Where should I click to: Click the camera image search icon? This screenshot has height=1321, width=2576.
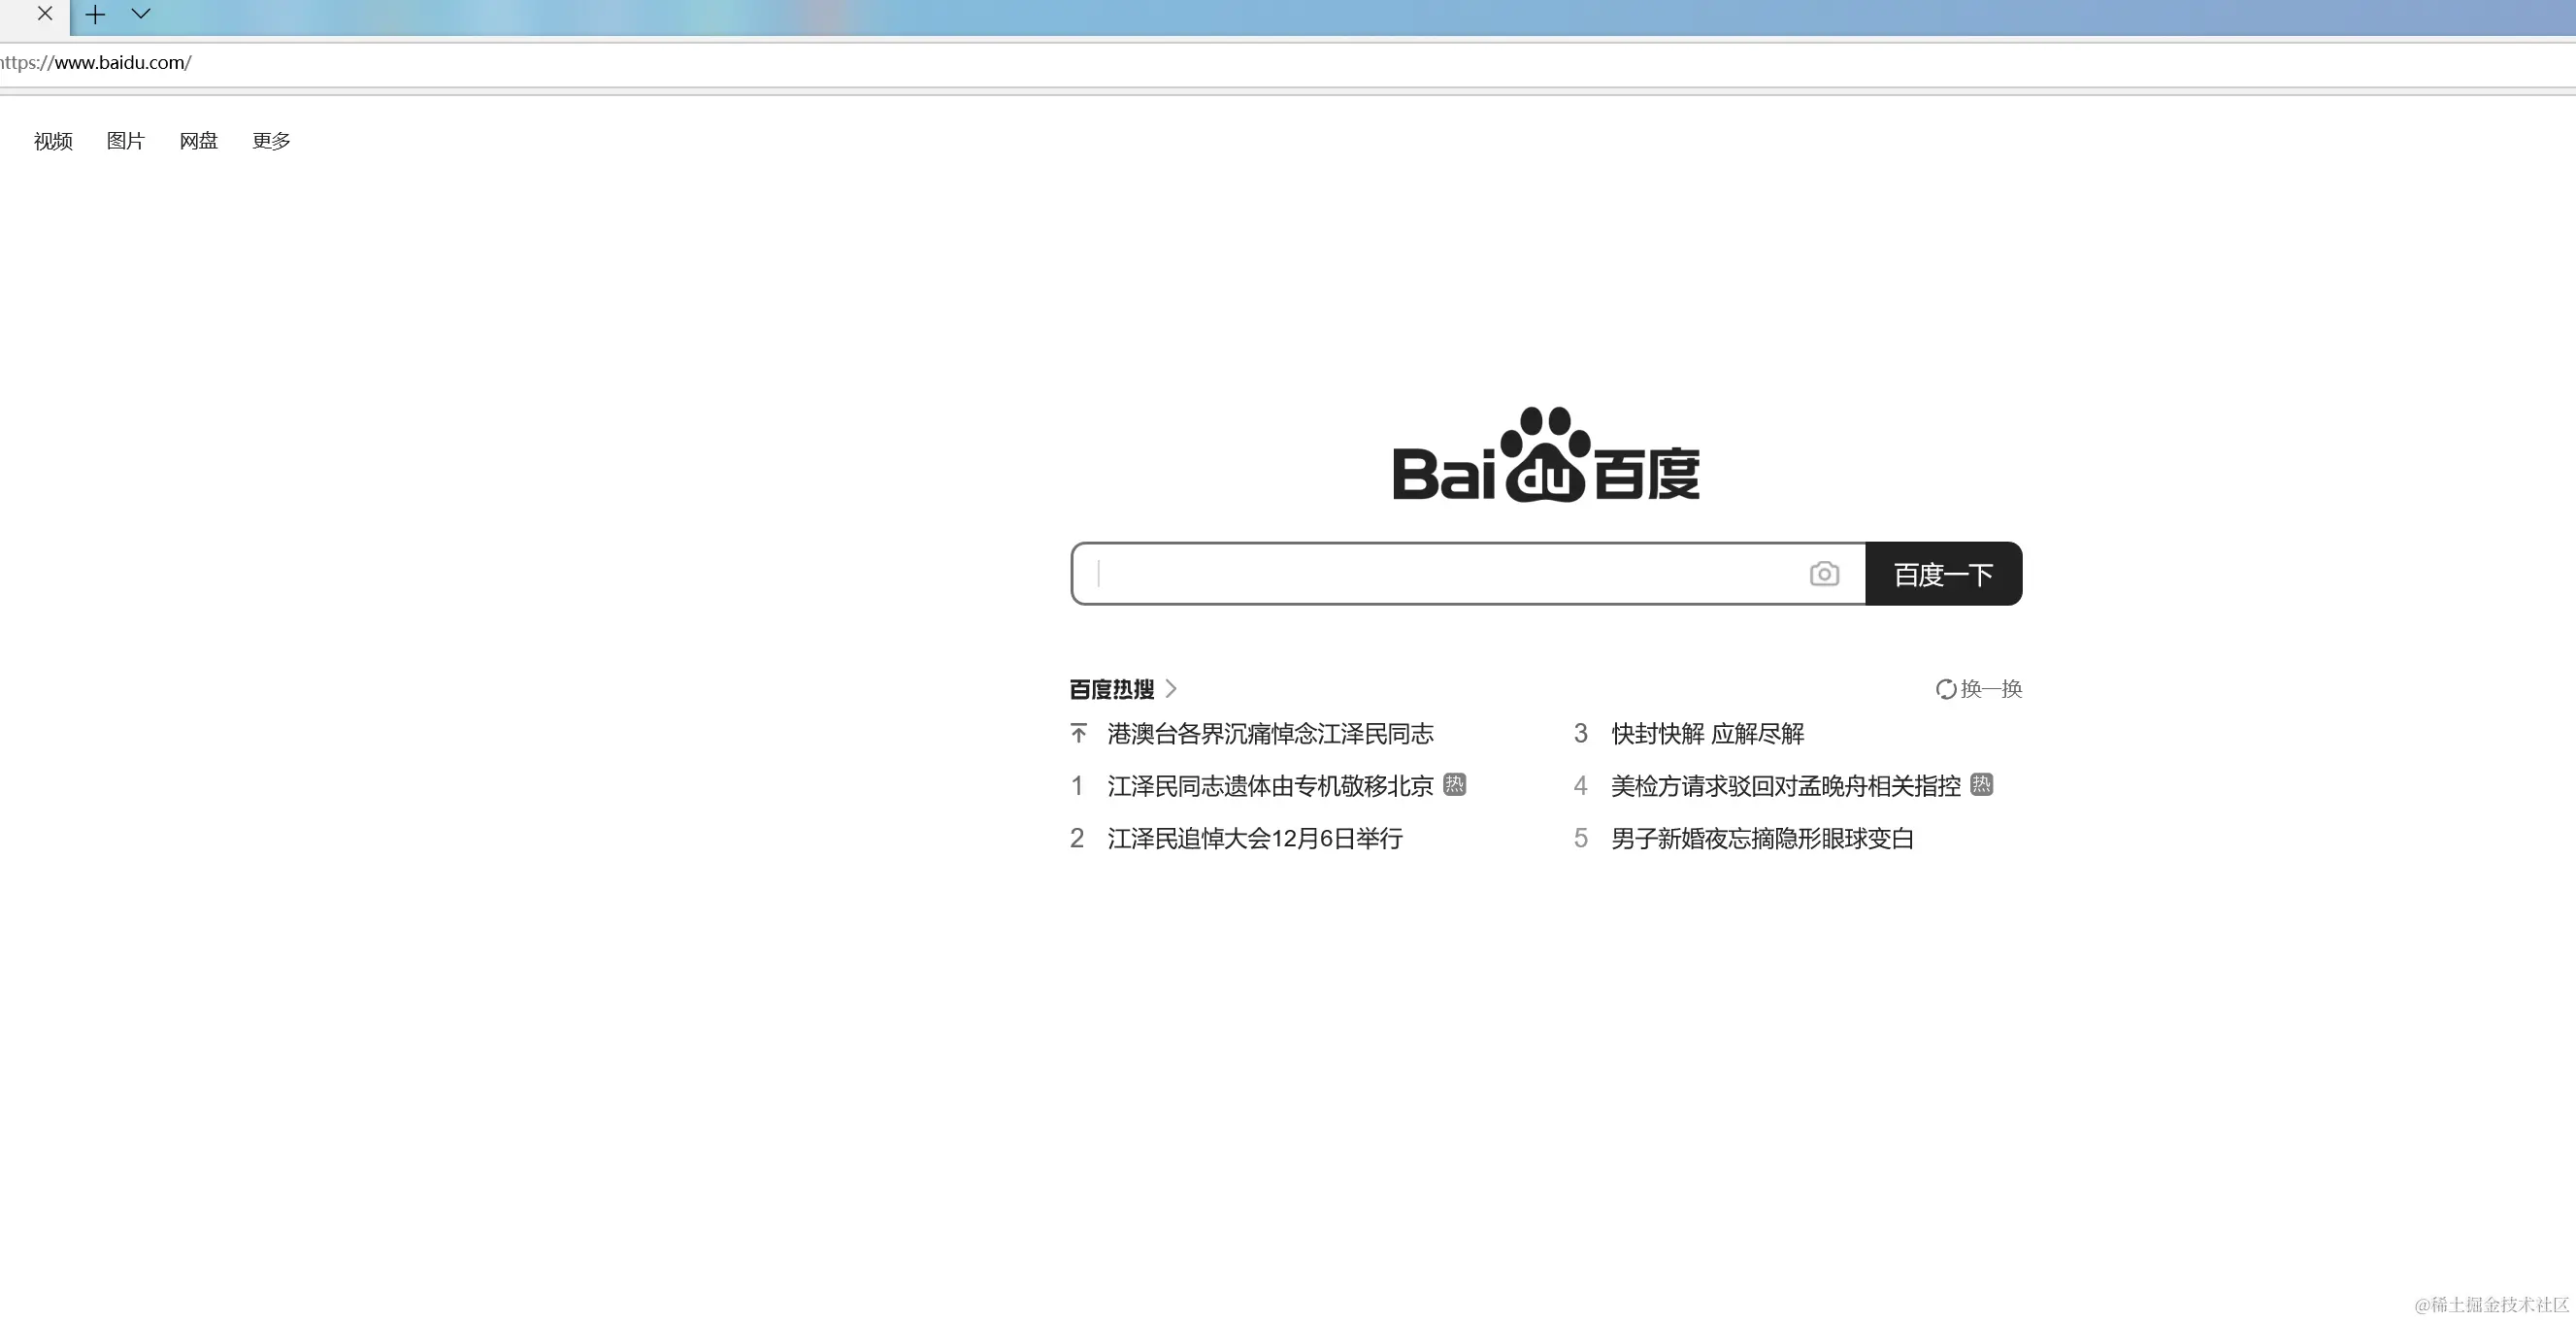click(1823, 574)
